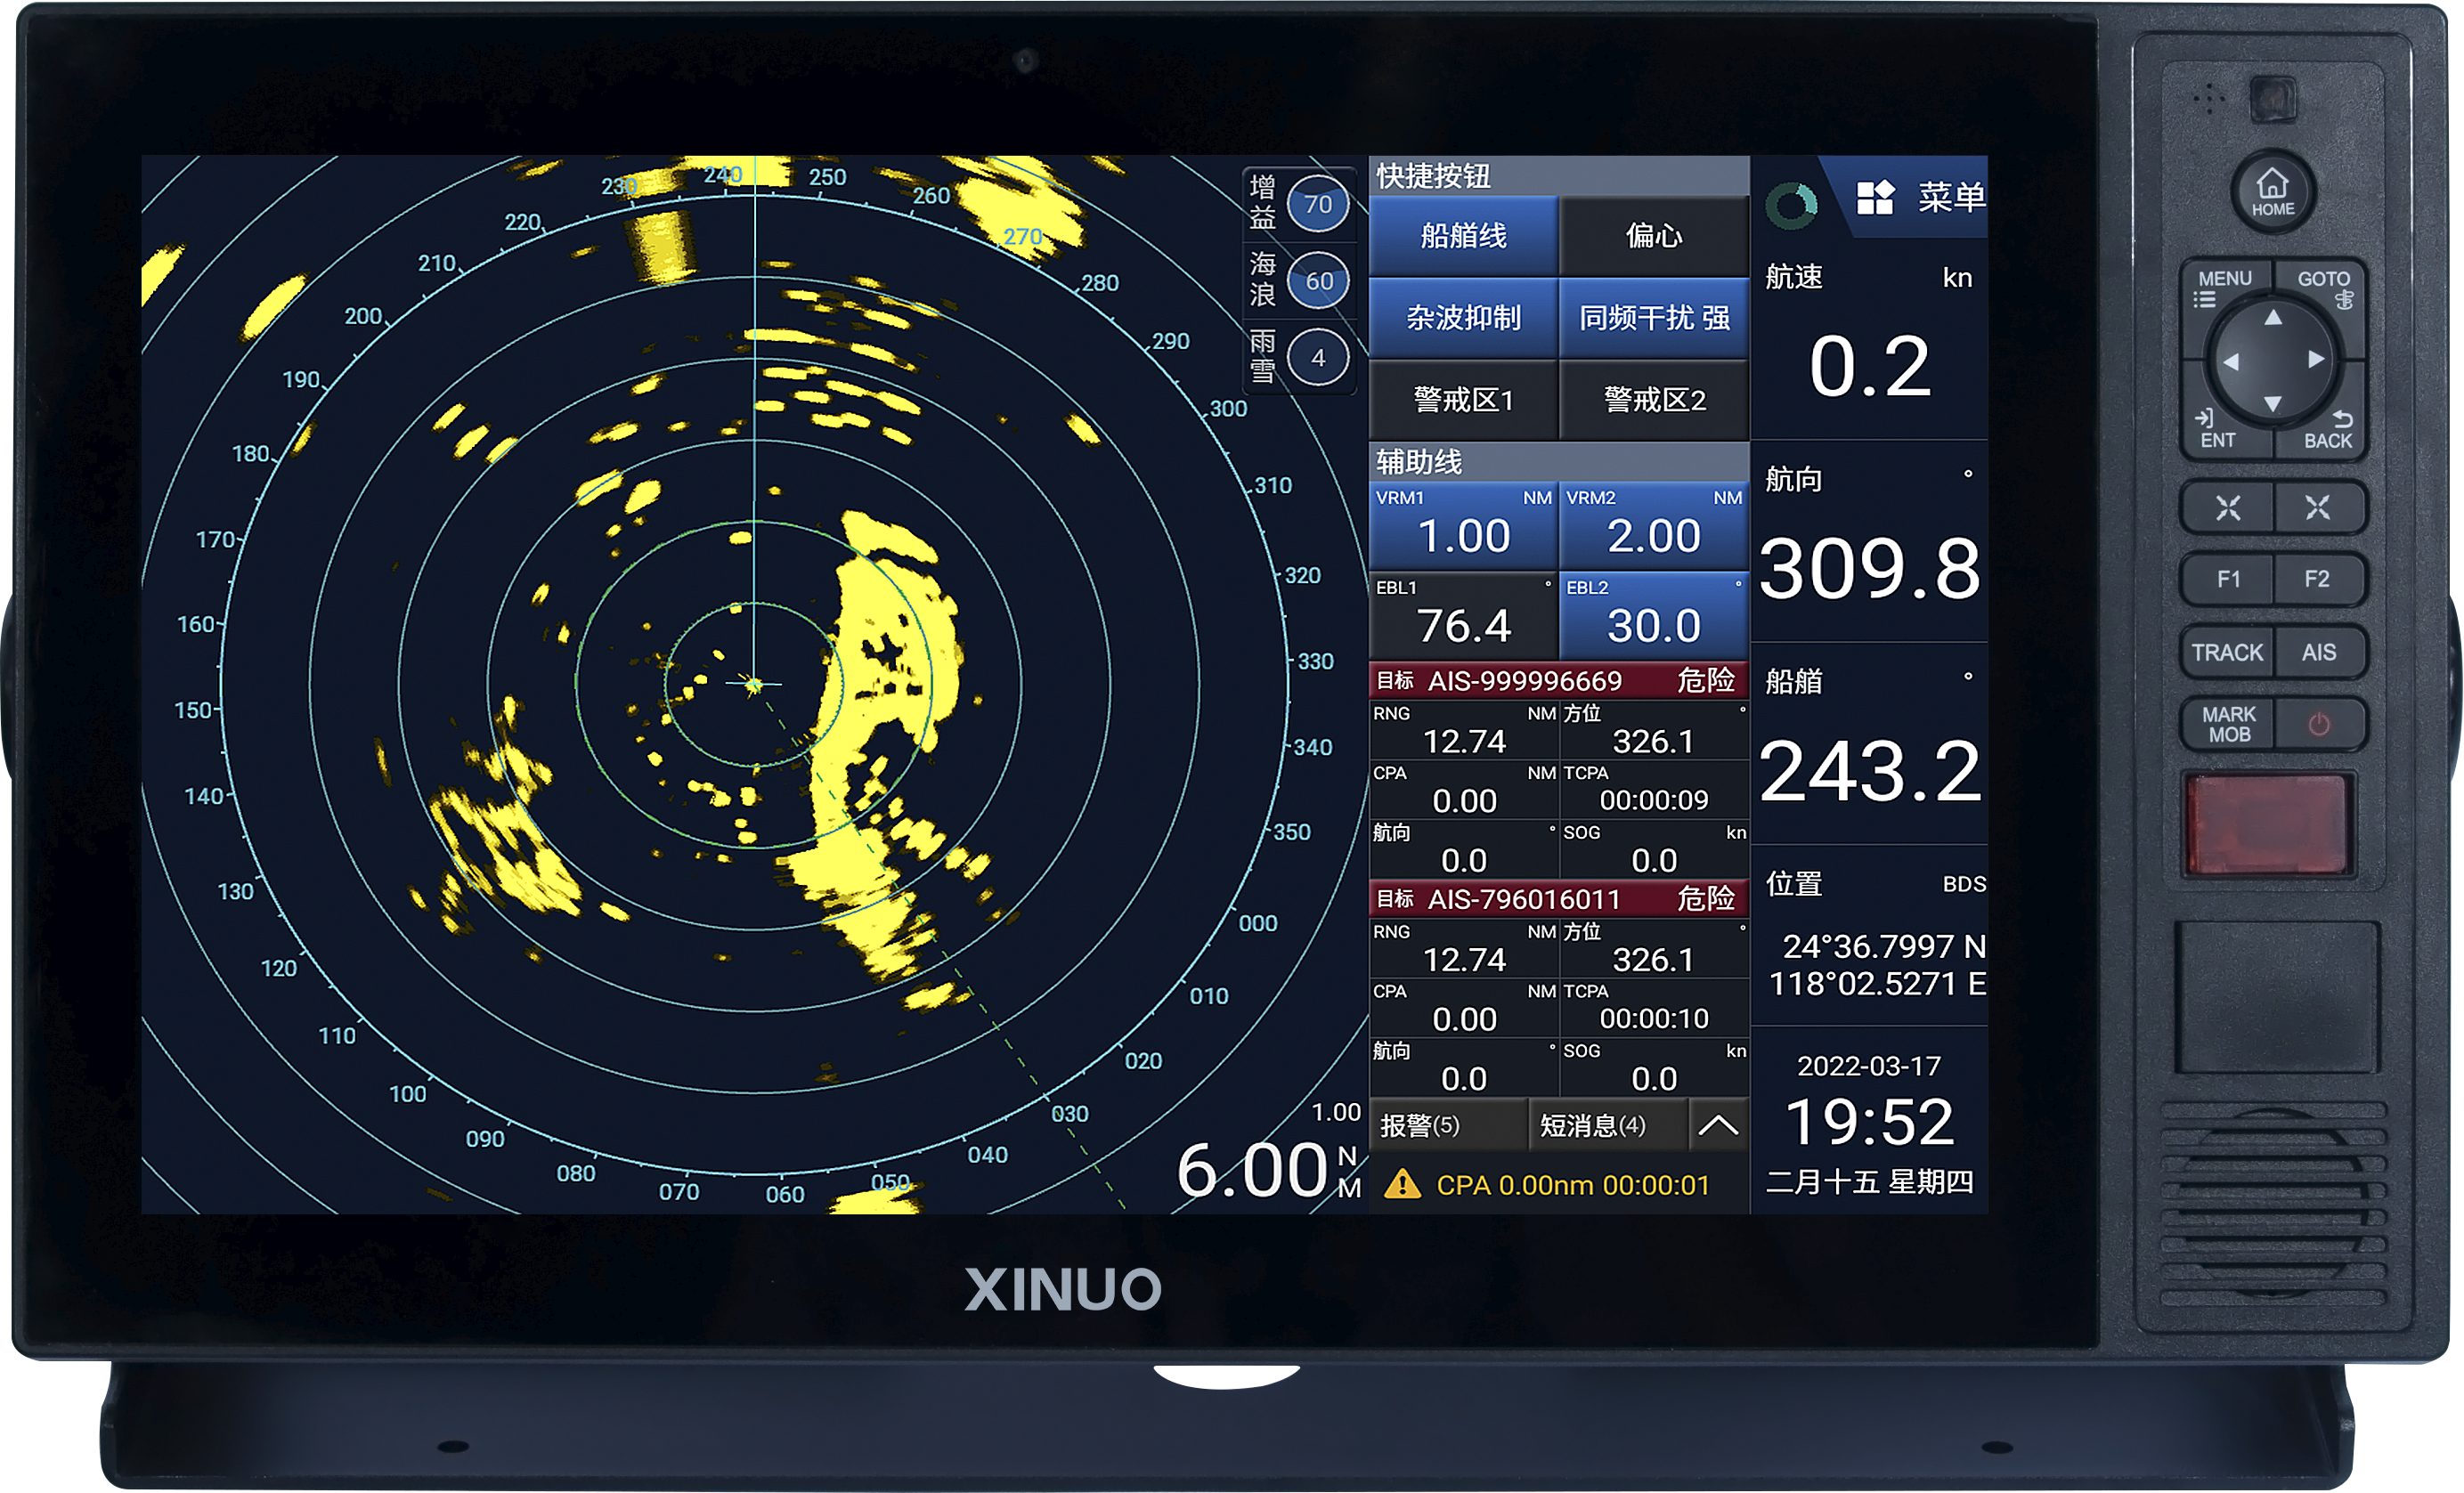Toggle 杂波抑制 clutter suppression

1463,318
